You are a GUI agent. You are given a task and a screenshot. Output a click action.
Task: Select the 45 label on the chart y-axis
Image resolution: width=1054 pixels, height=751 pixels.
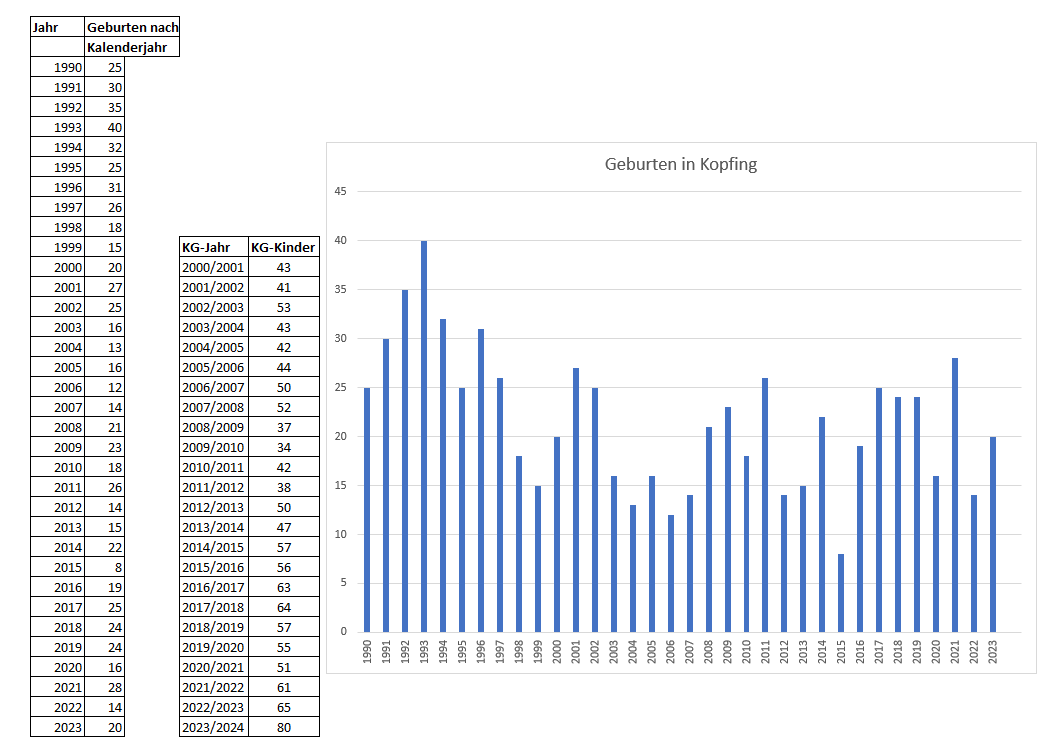(339, 192)
